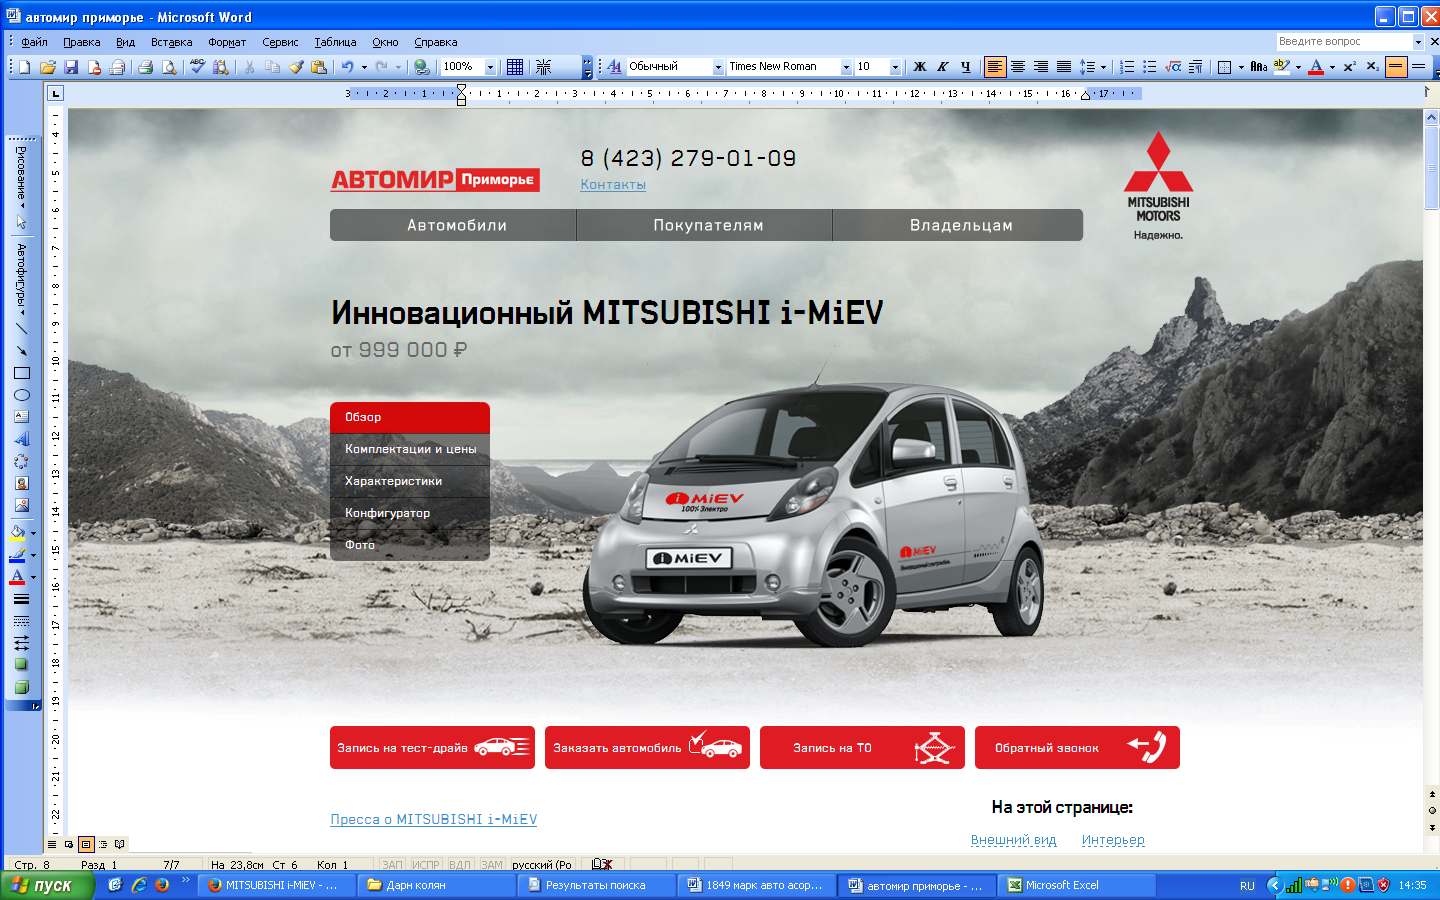1440x900 pixels.
Task: Align text to the left
Action: coord(995,67)
